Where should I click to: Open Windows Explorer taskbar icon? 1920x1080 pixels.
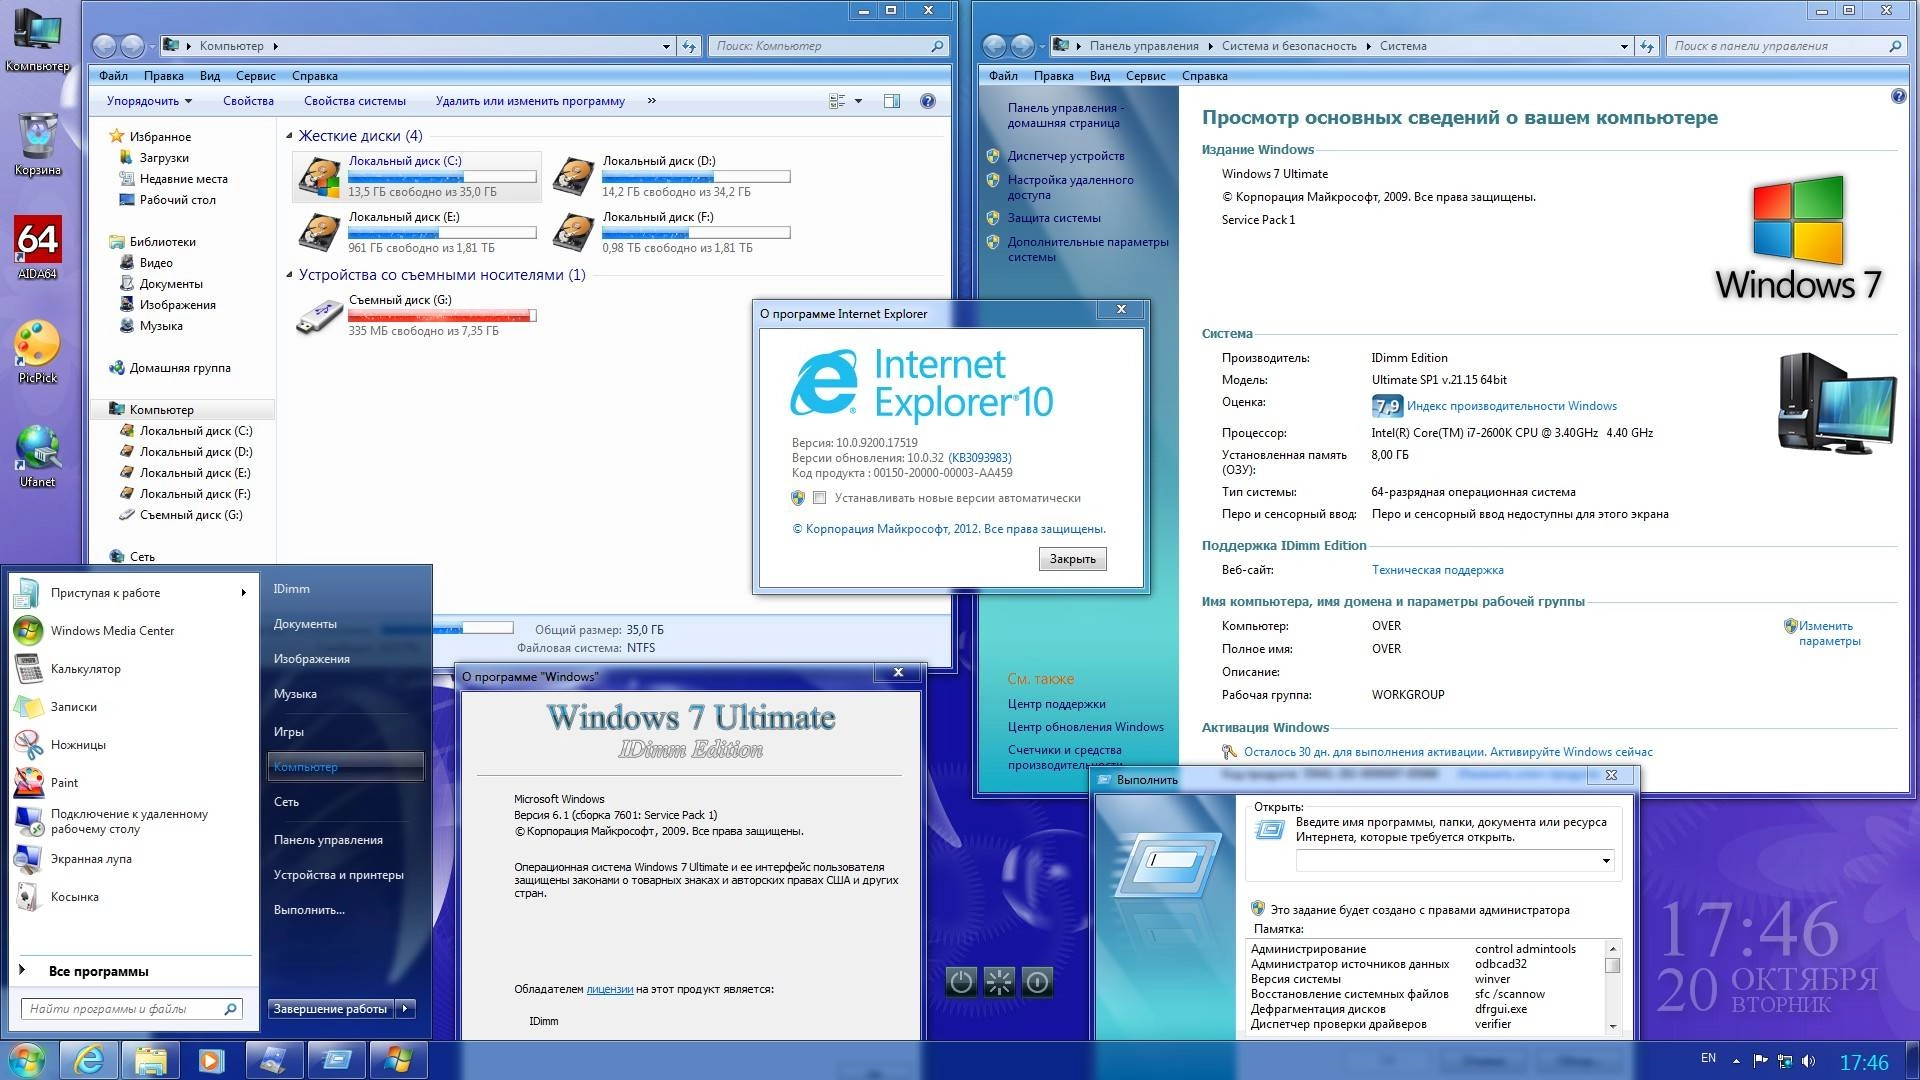(150, 1060)
